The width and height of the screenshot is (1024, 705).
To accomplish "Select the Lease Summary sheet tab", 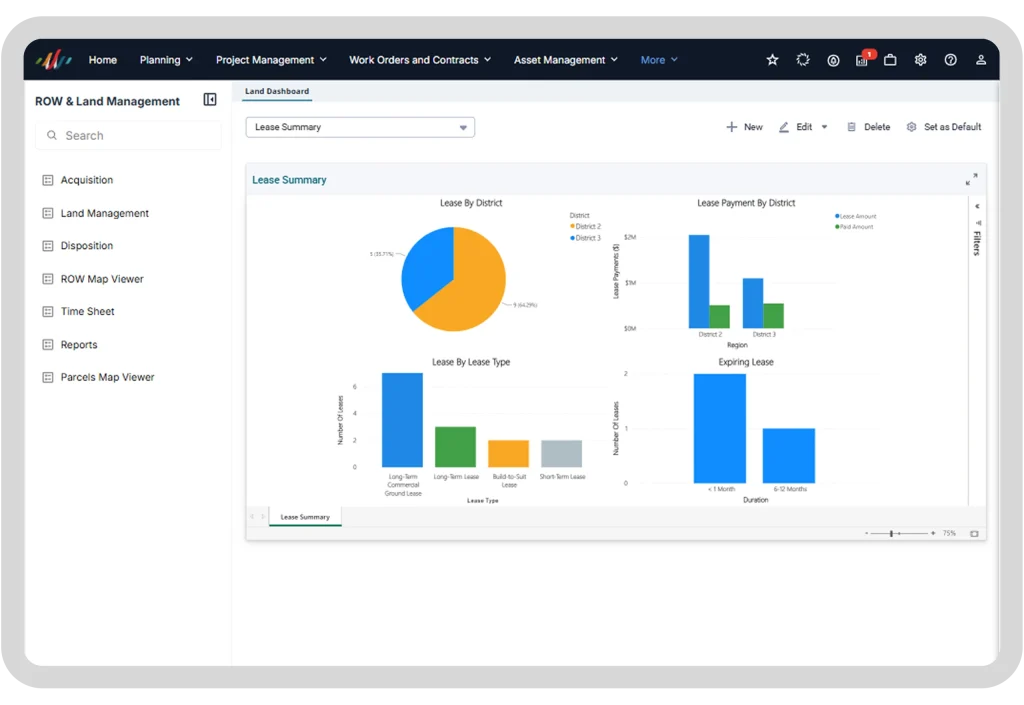I will coord(305,517).
